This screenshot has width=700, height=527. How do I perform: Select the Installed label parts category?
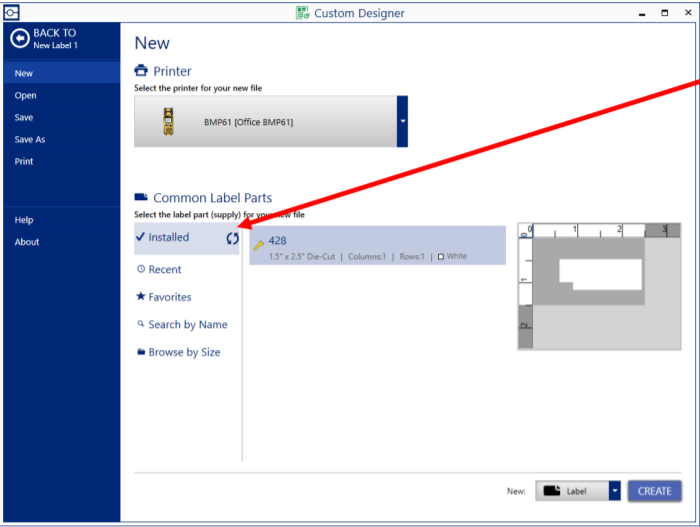point(170,238)
